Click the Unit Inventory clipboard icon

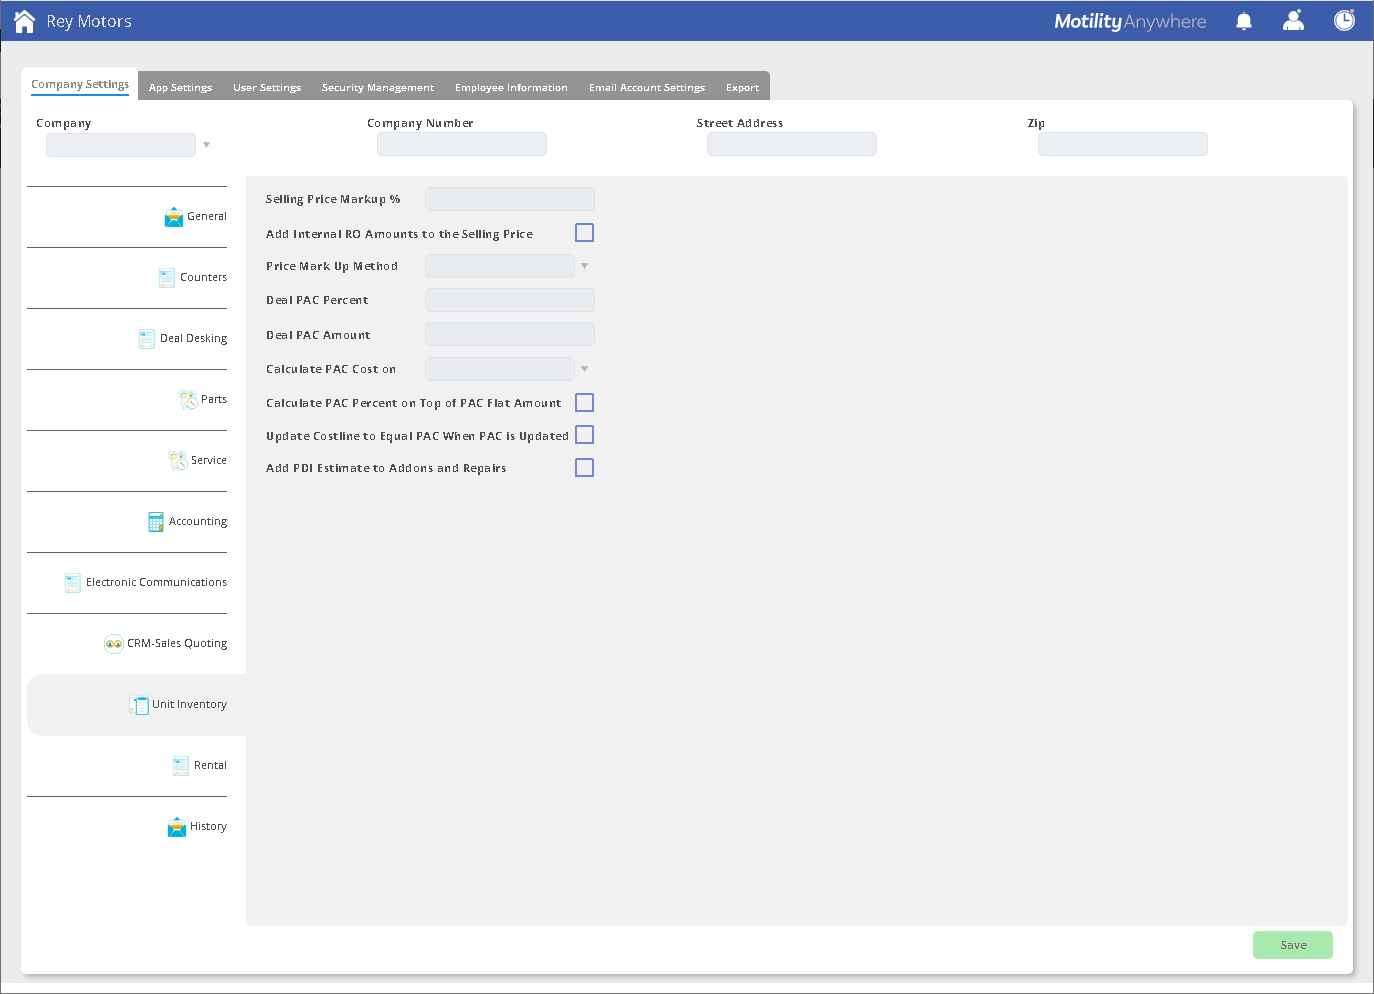[x=139, y=705]
